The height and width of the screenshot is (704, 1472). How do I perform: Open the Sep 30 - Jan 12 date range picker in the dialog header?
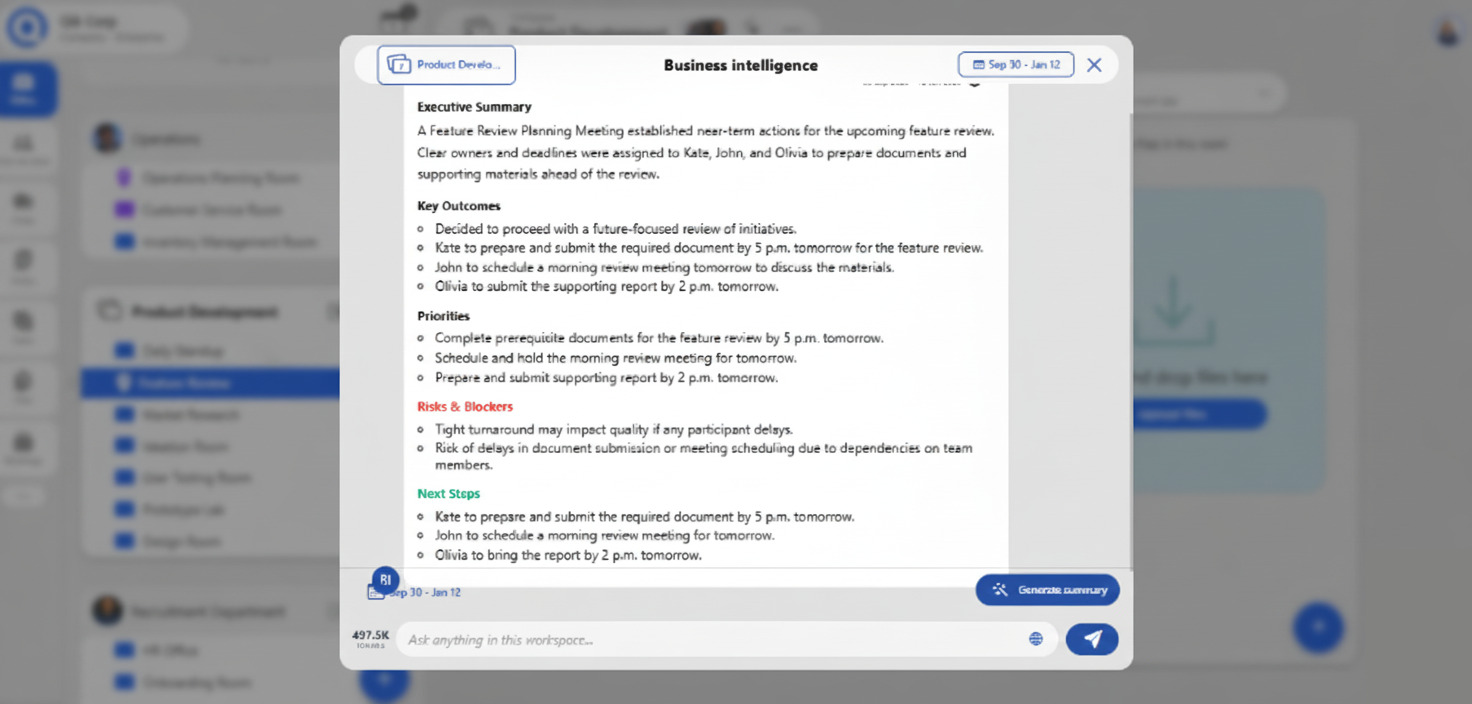[x=1016, y=65]
